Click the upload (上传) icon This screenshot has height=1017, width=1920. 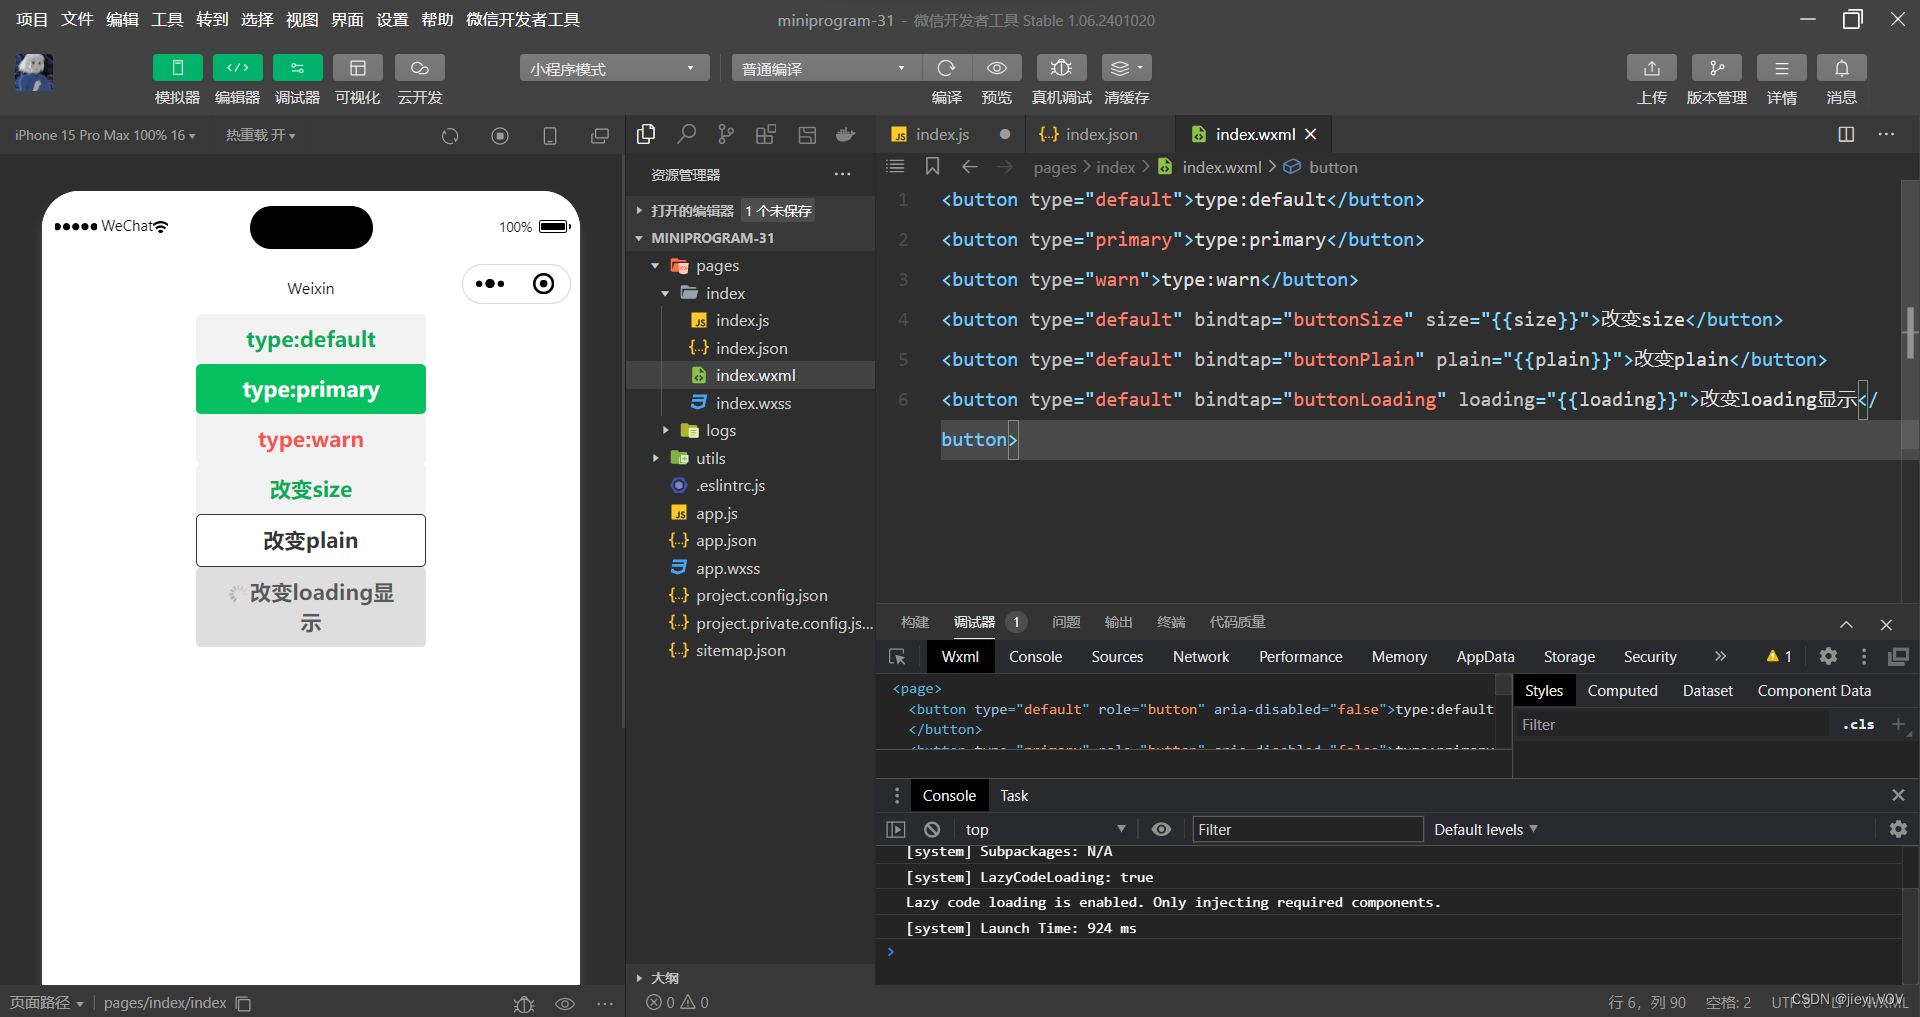tap(1651, 68)
